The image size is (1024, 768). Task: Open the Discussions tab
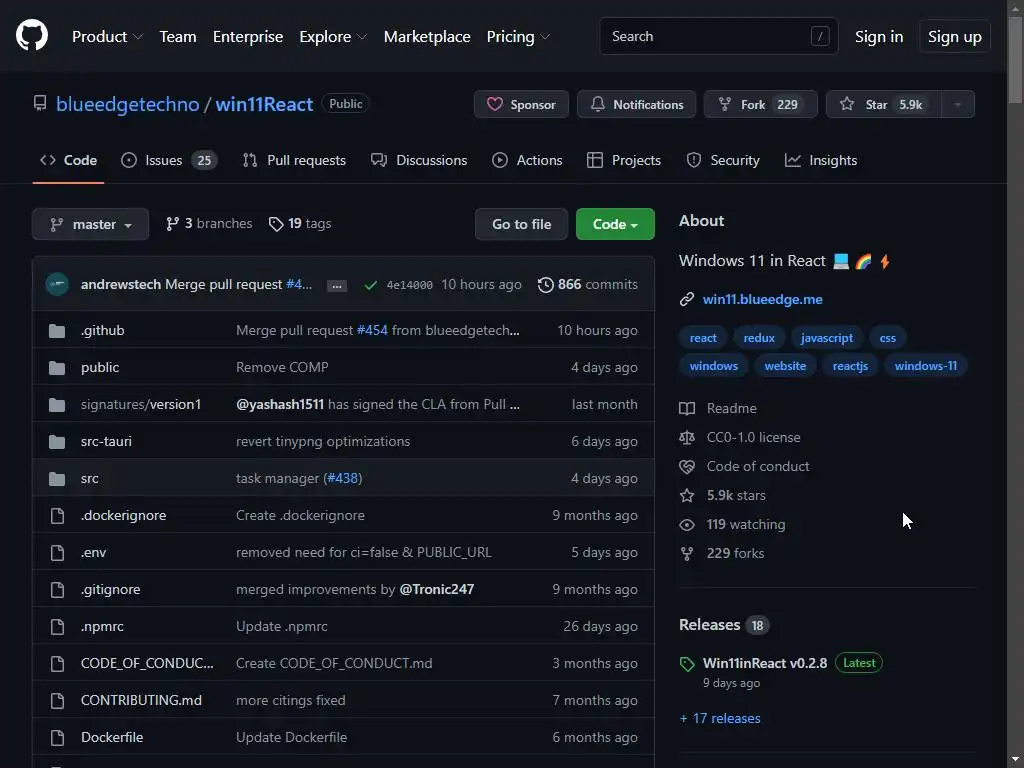tap(419, 160)
